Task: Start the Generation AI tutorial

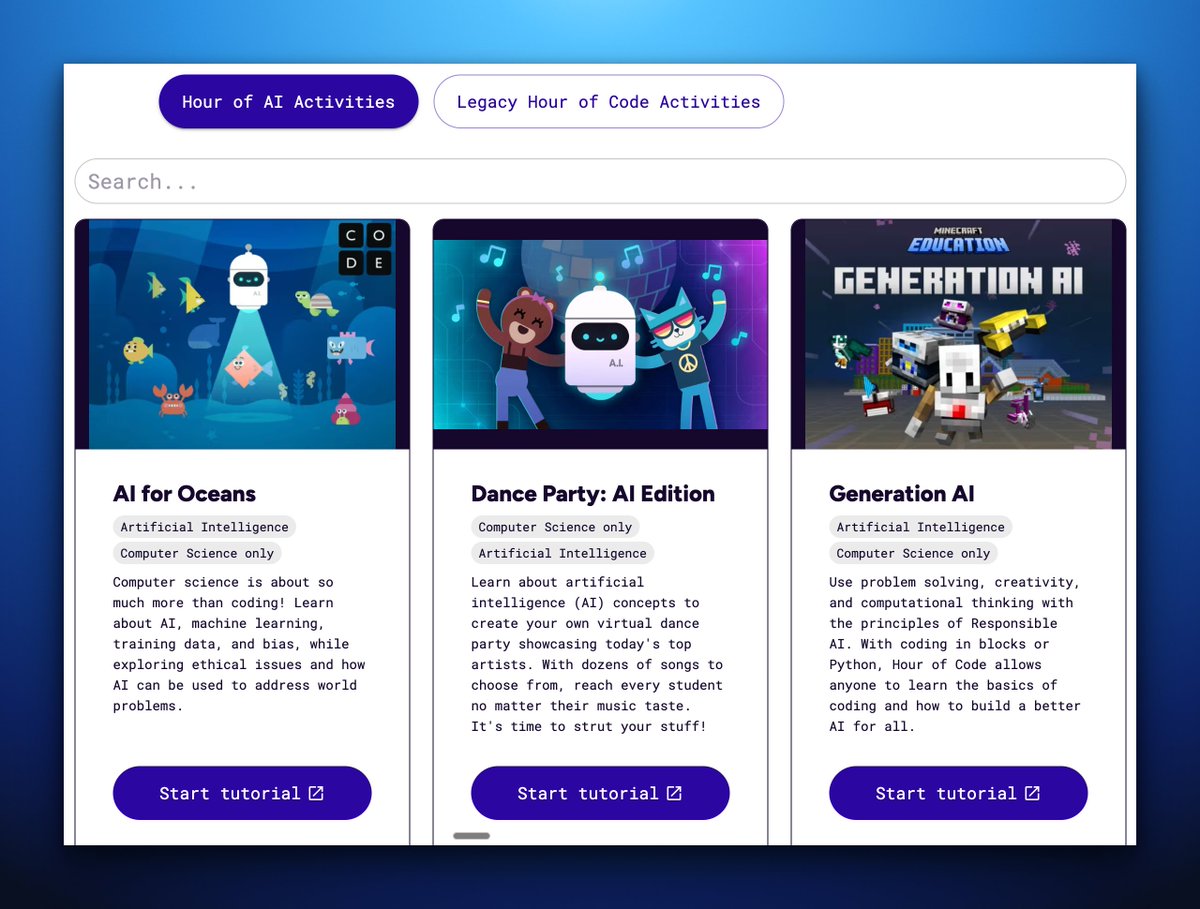Action: tap(958, 793)
